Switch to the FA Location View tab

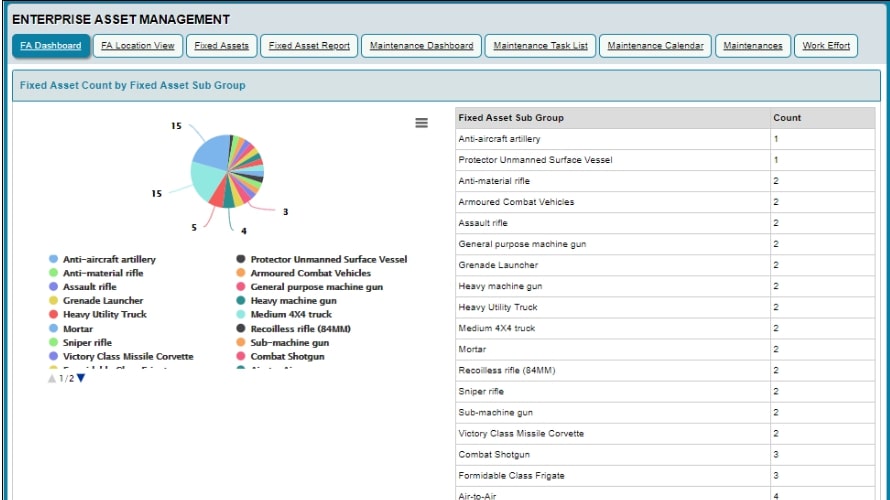[x=138, y=46]
